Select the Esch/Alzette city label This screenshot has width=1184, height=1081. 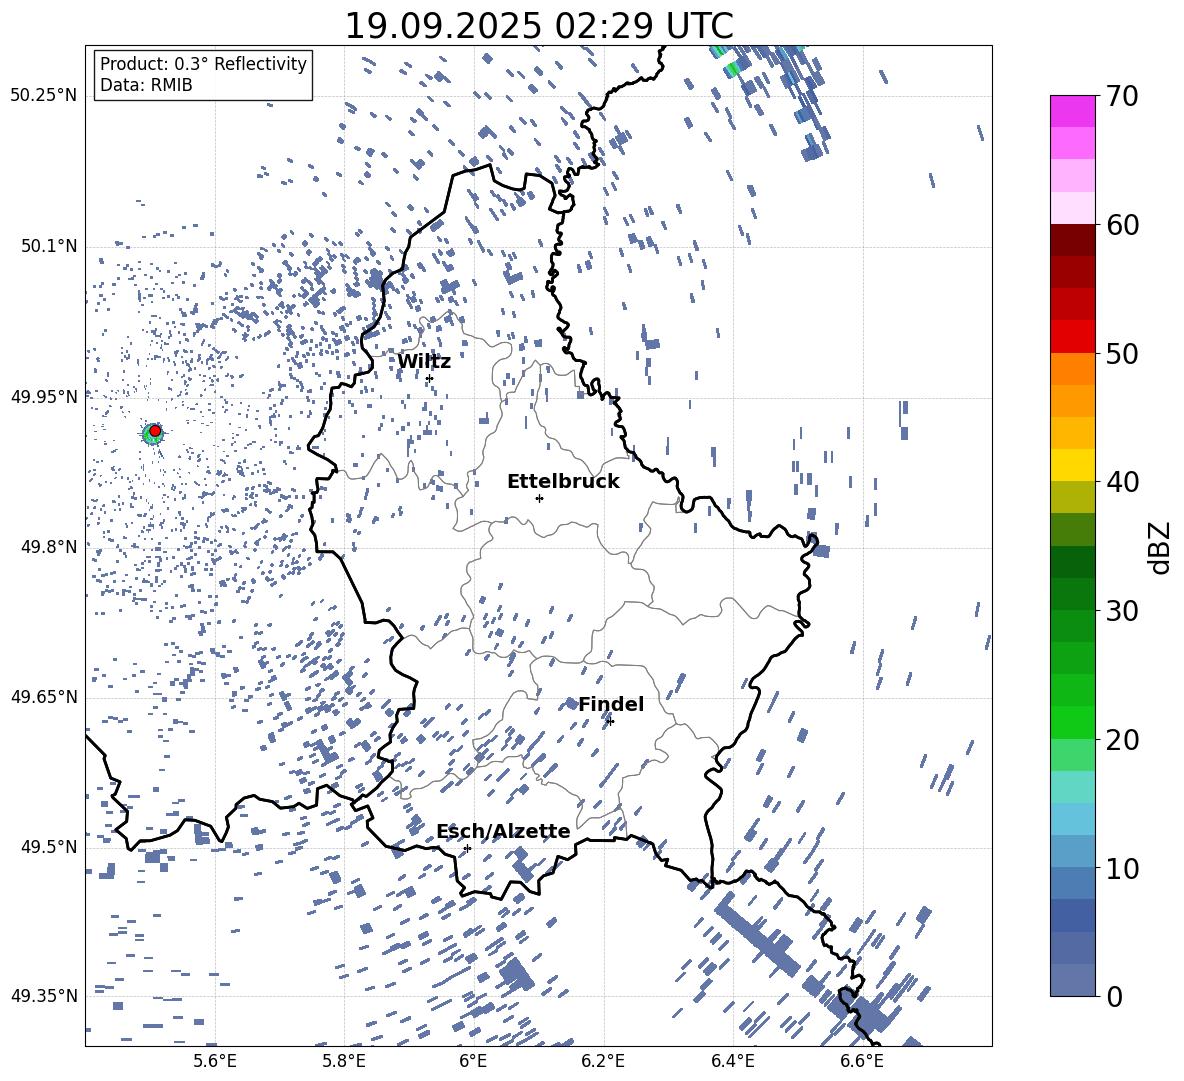[503, 832]
